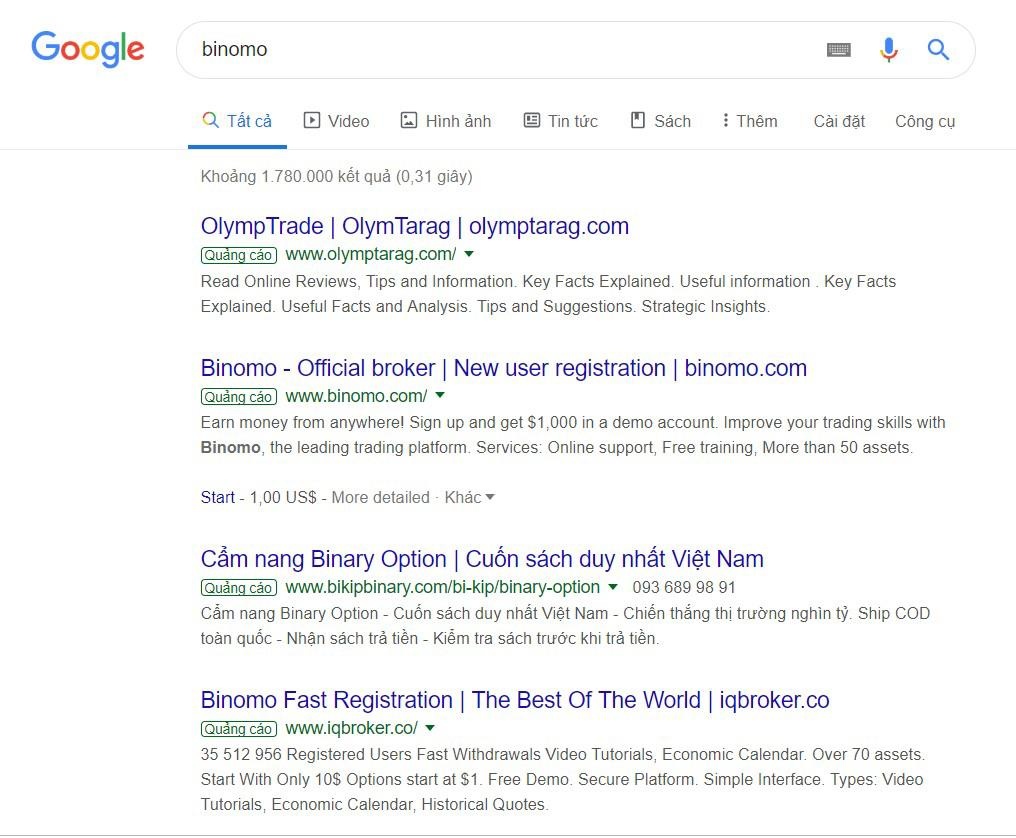Open the Binomo Official broker result
1016x838 pixels.
click(x=503, y=368)
